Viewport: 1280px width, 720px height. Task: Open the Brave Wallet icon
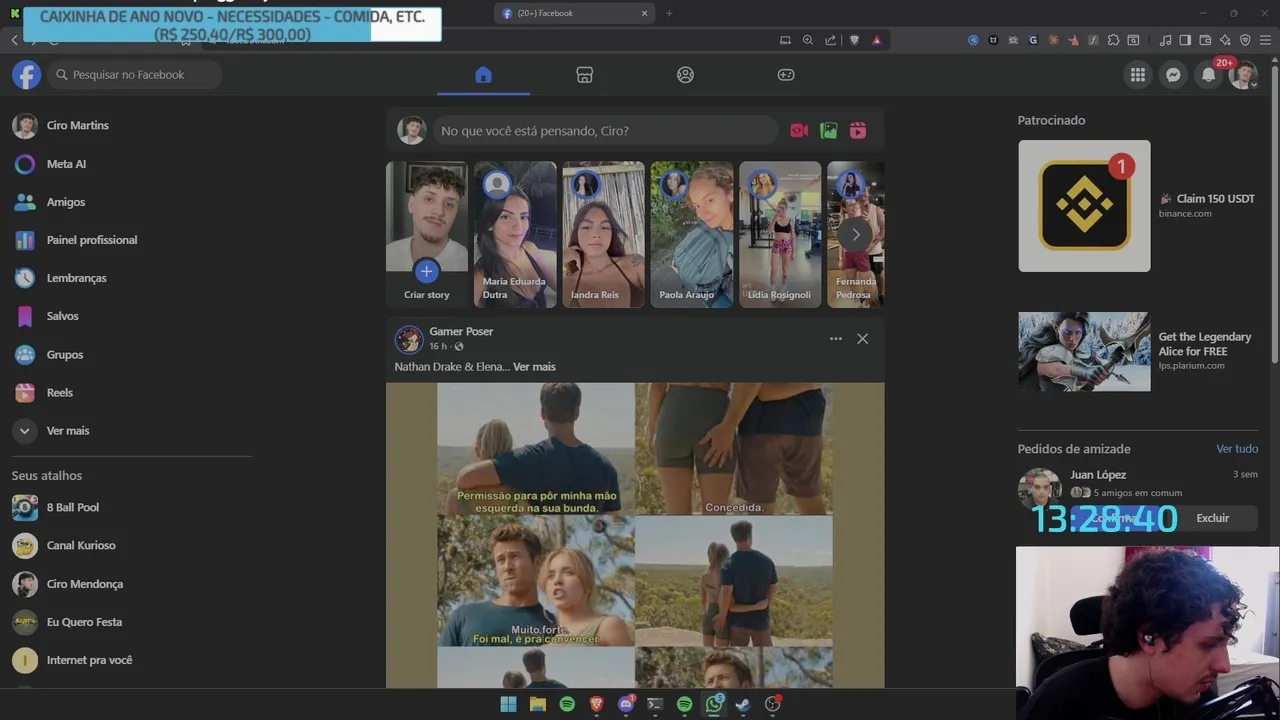[1205, 40]
